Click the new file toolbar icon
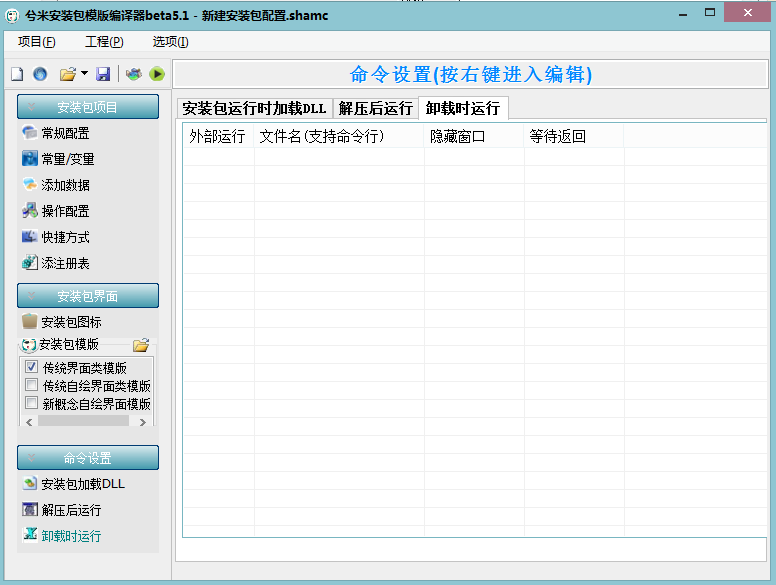The width and height of the screenshot is (776, 585). 16,74
